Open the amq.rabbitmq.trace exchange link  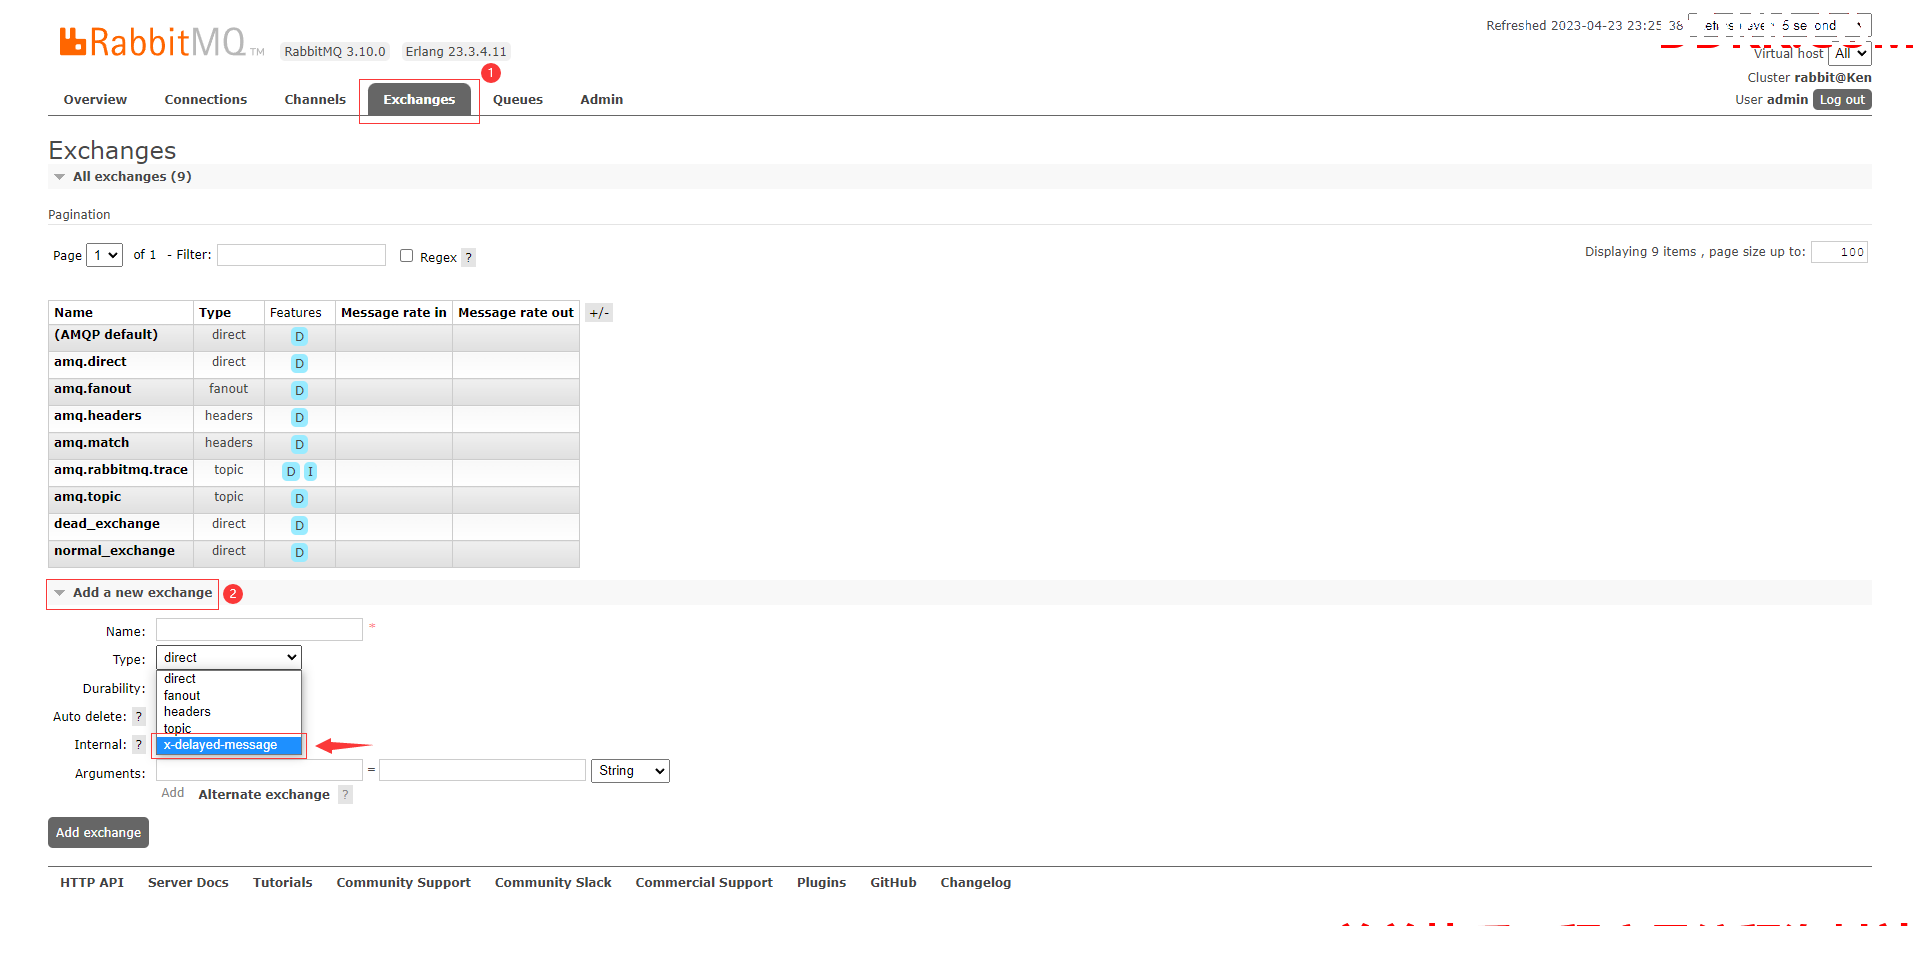tap(121, 470)
